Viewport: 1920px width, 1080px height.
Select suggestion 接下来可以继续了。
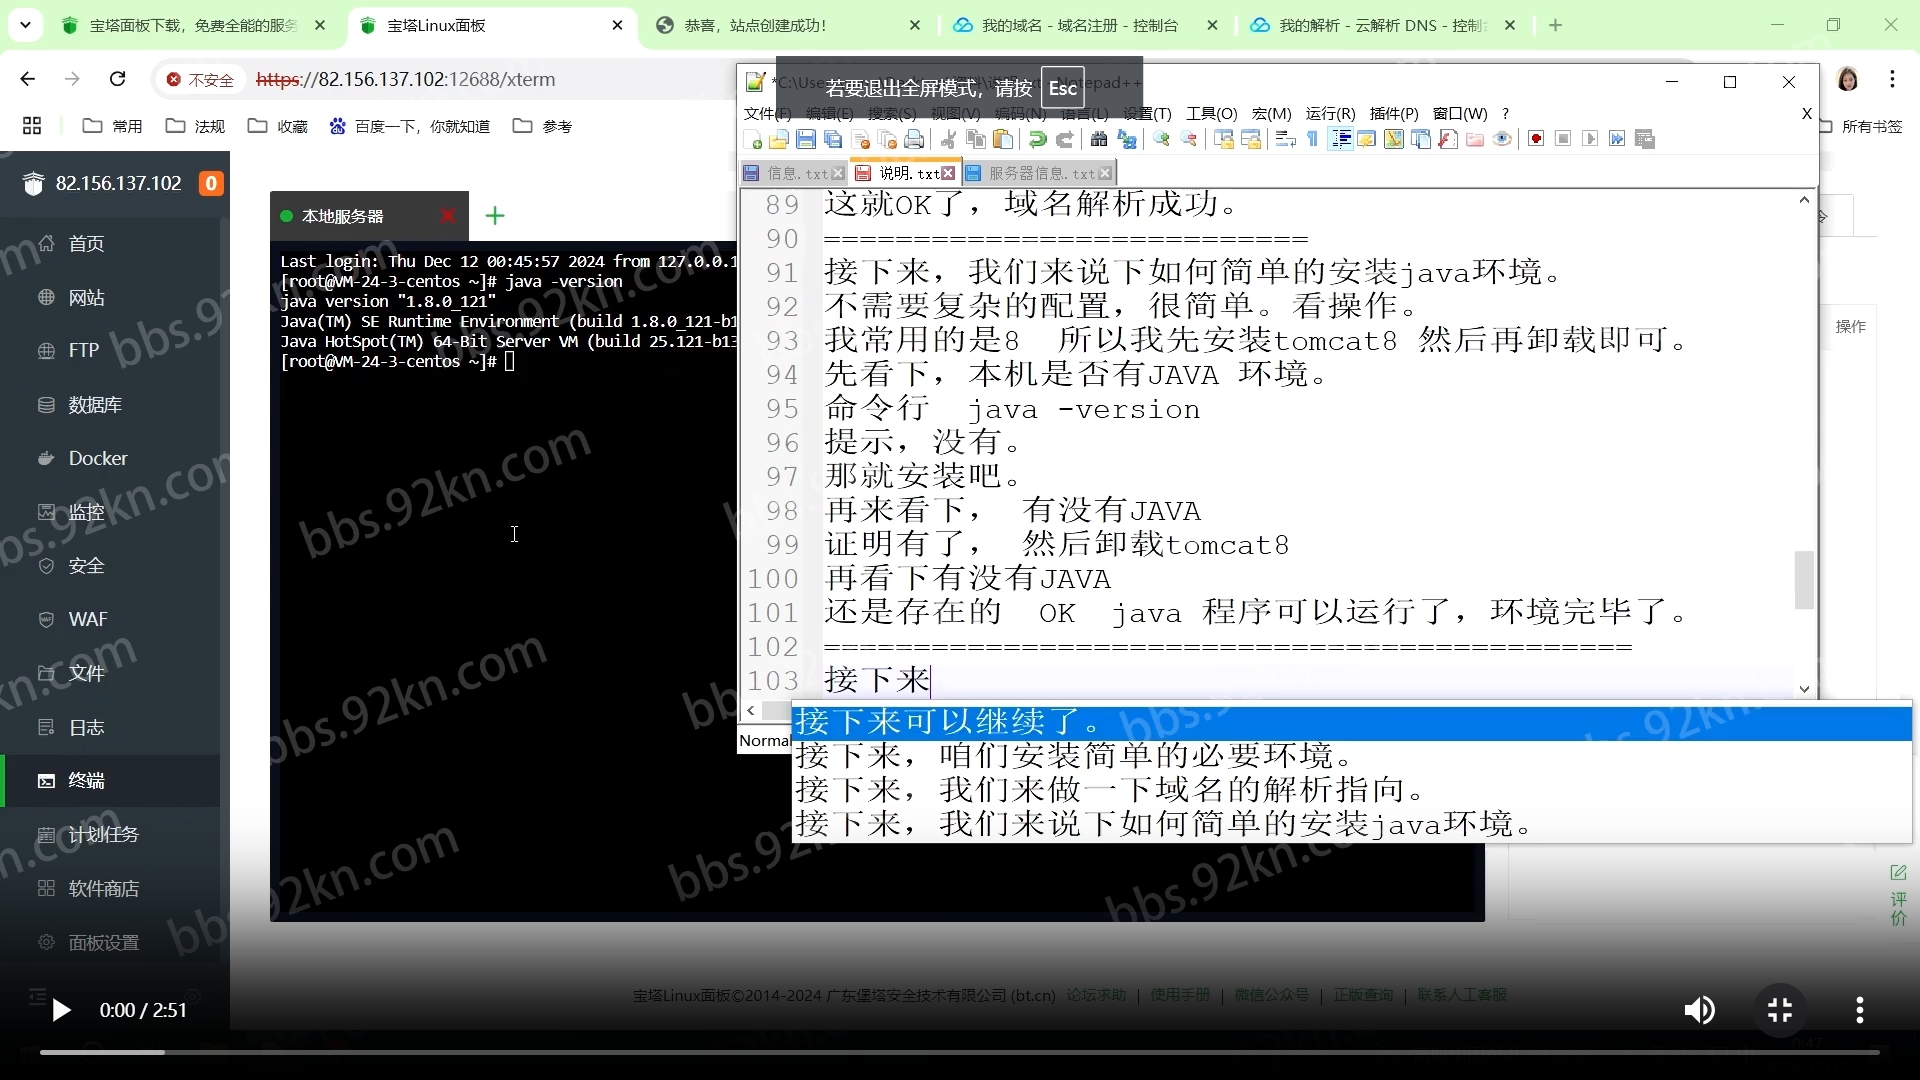point(1352,723)
